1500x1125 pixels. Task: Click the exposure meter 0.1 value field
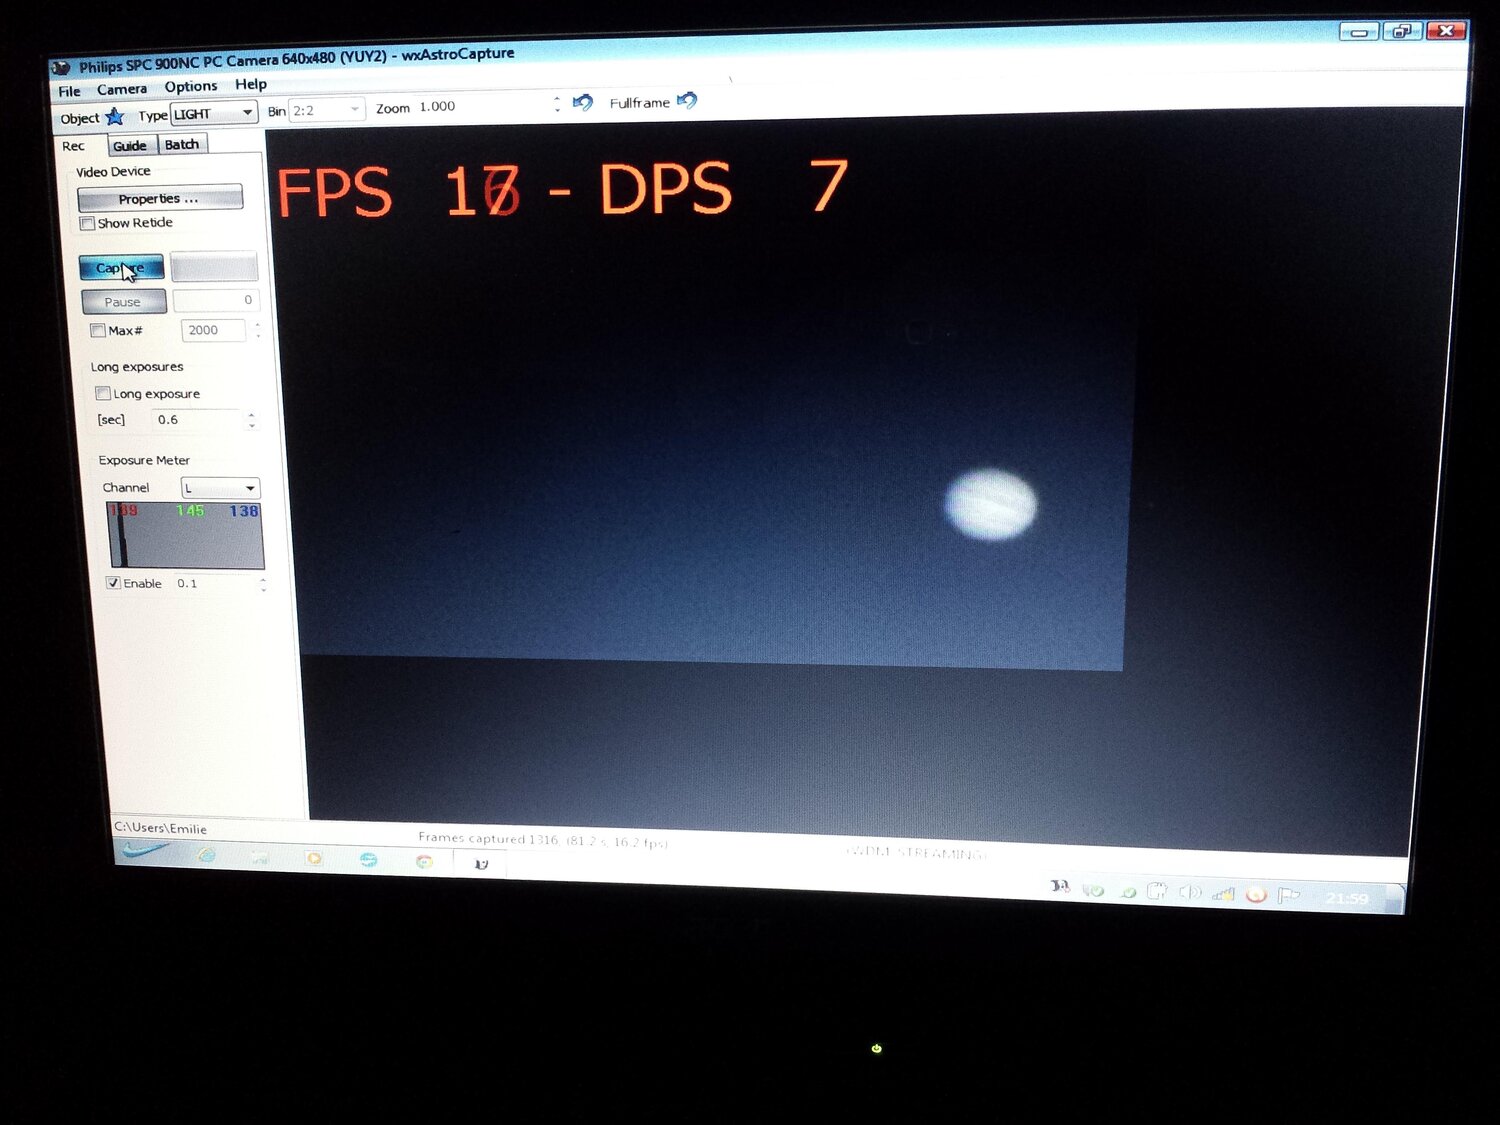click(x=214, y=584)
